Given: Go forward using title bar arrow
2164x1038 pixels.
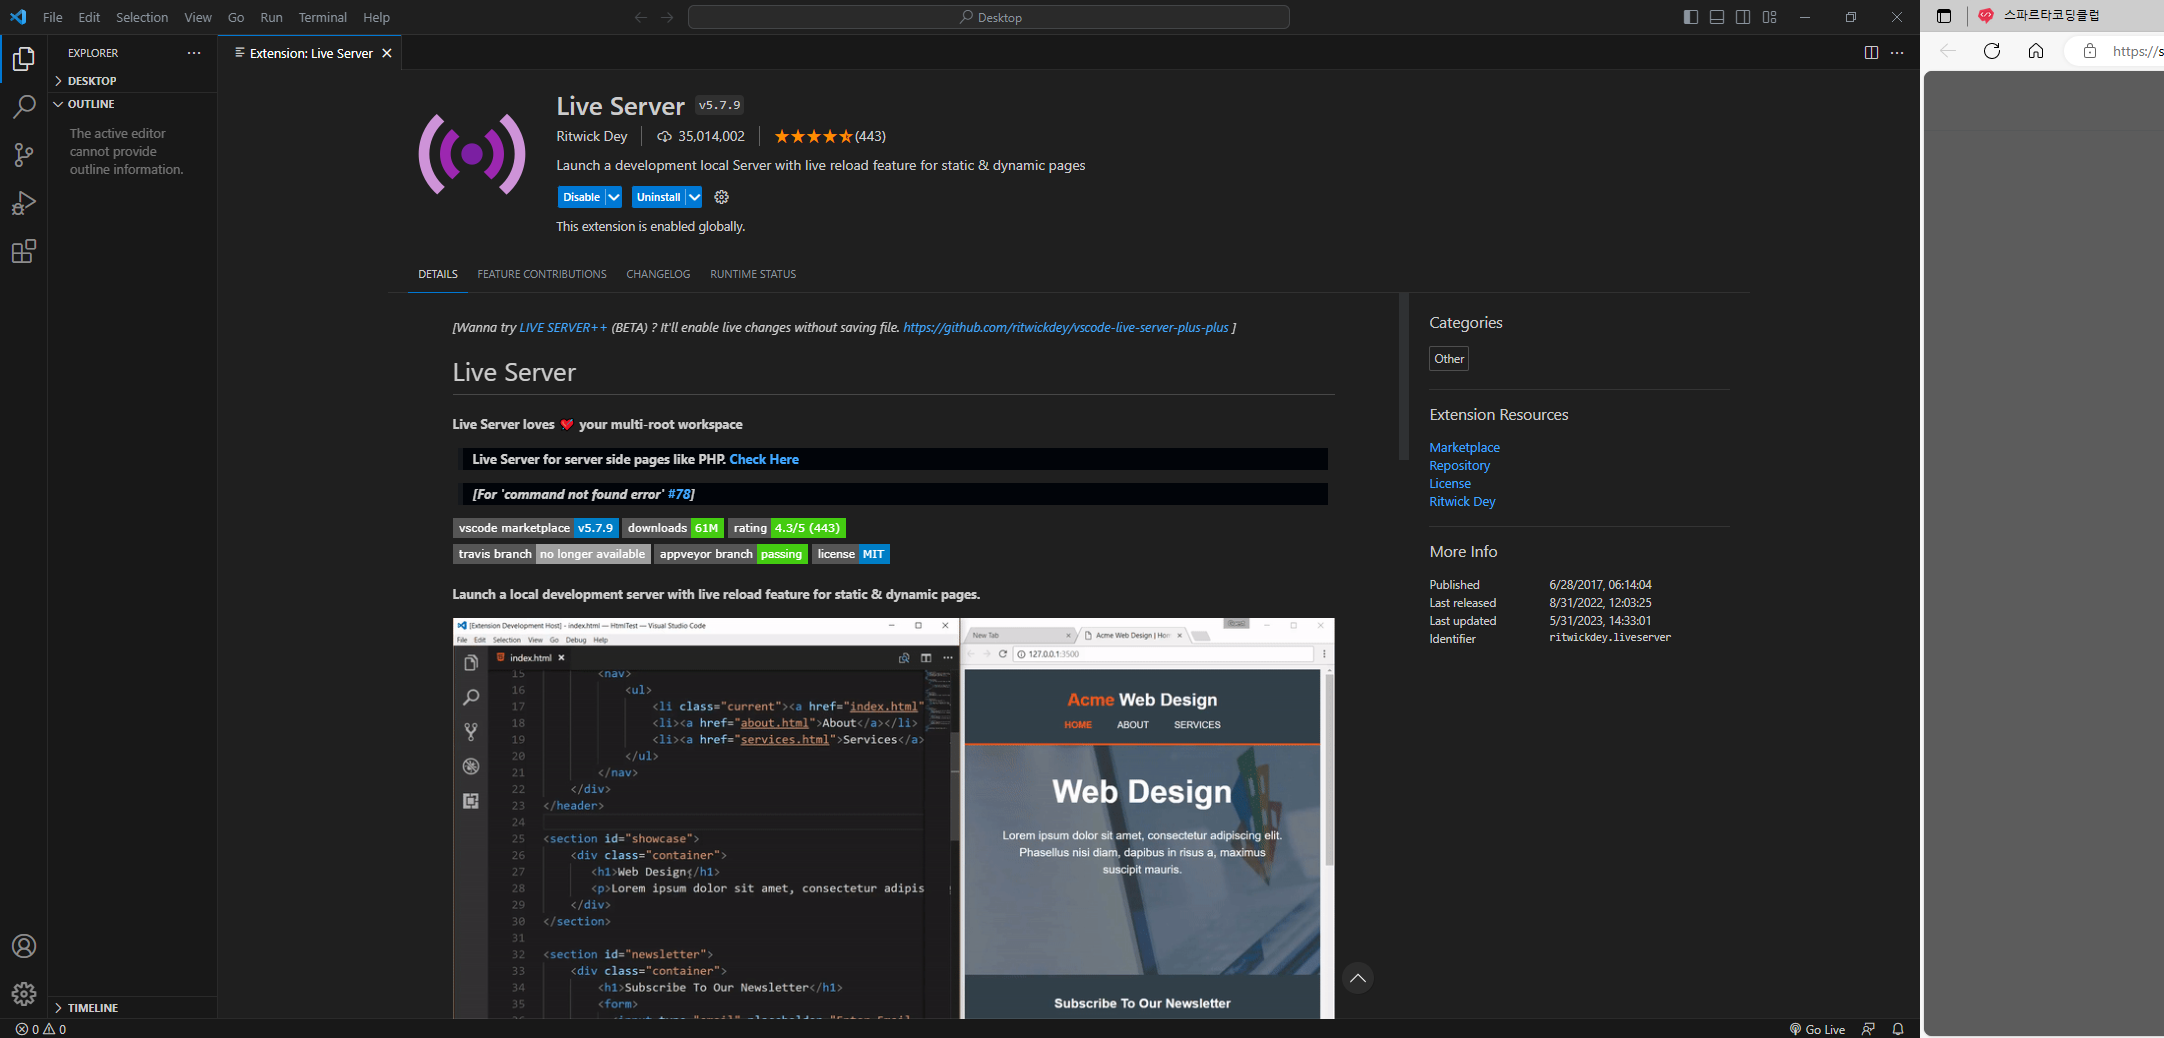Looking at the screenshot, I should [667, 17].
